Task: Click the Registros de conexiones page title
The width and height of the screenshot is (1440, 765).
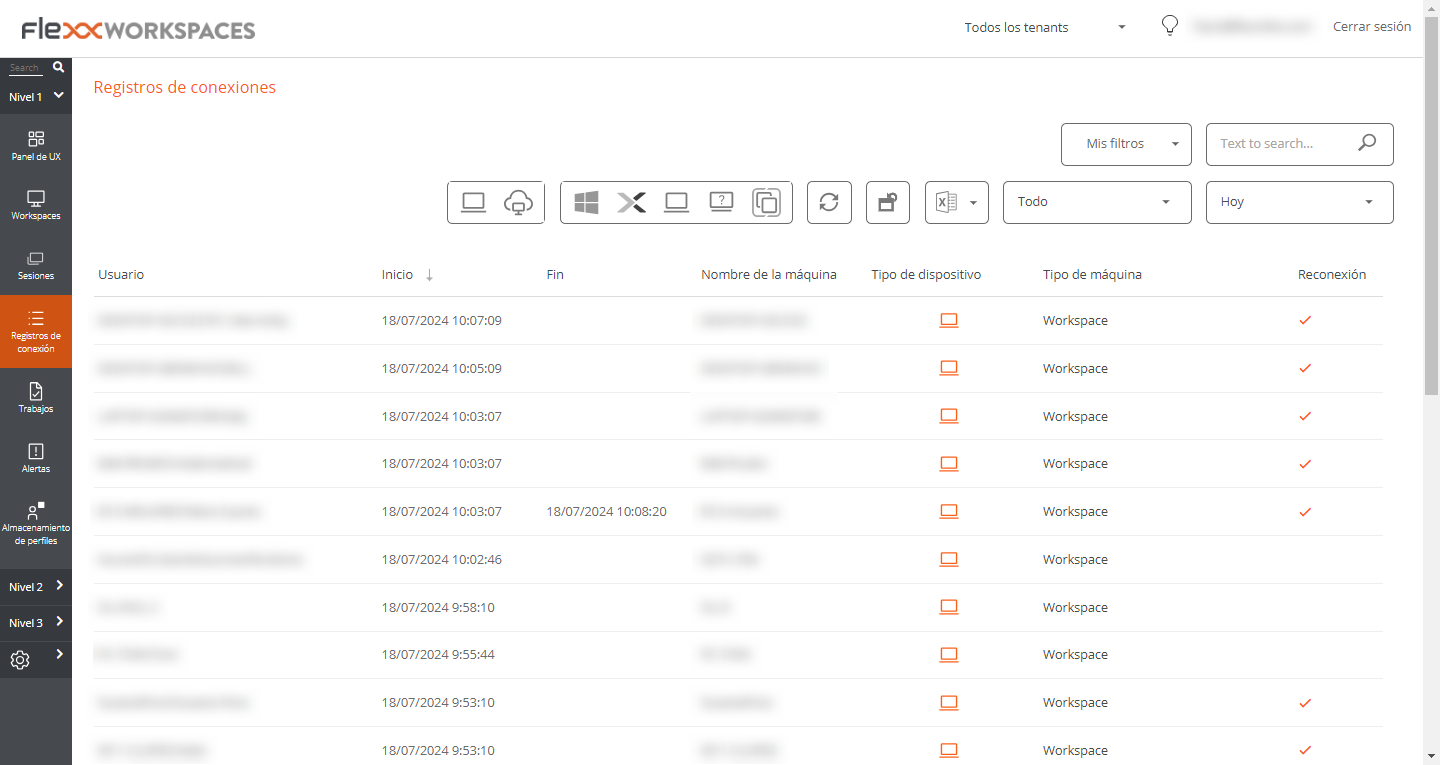Action: tap(185, 87)
